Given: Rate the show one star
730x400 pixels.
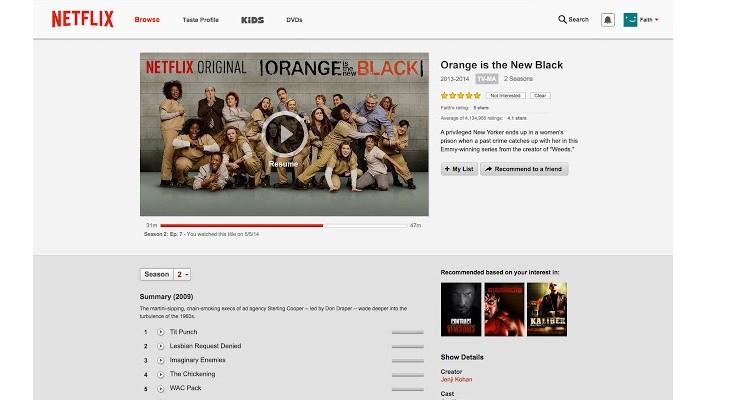Looking at the screenshot, I should (x=444, y=95).
